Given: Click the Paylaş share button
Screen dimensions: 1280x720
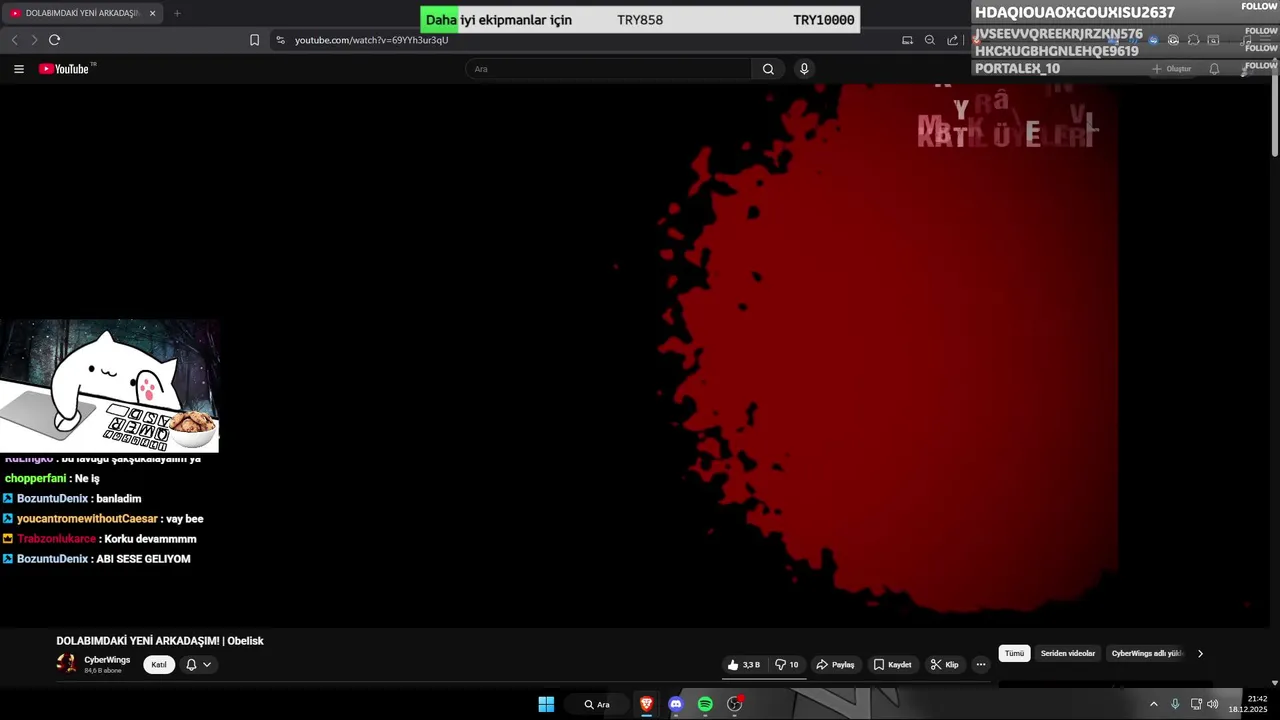Looking at the screenshot, I should pyautogui.click(x=835, y=665).
